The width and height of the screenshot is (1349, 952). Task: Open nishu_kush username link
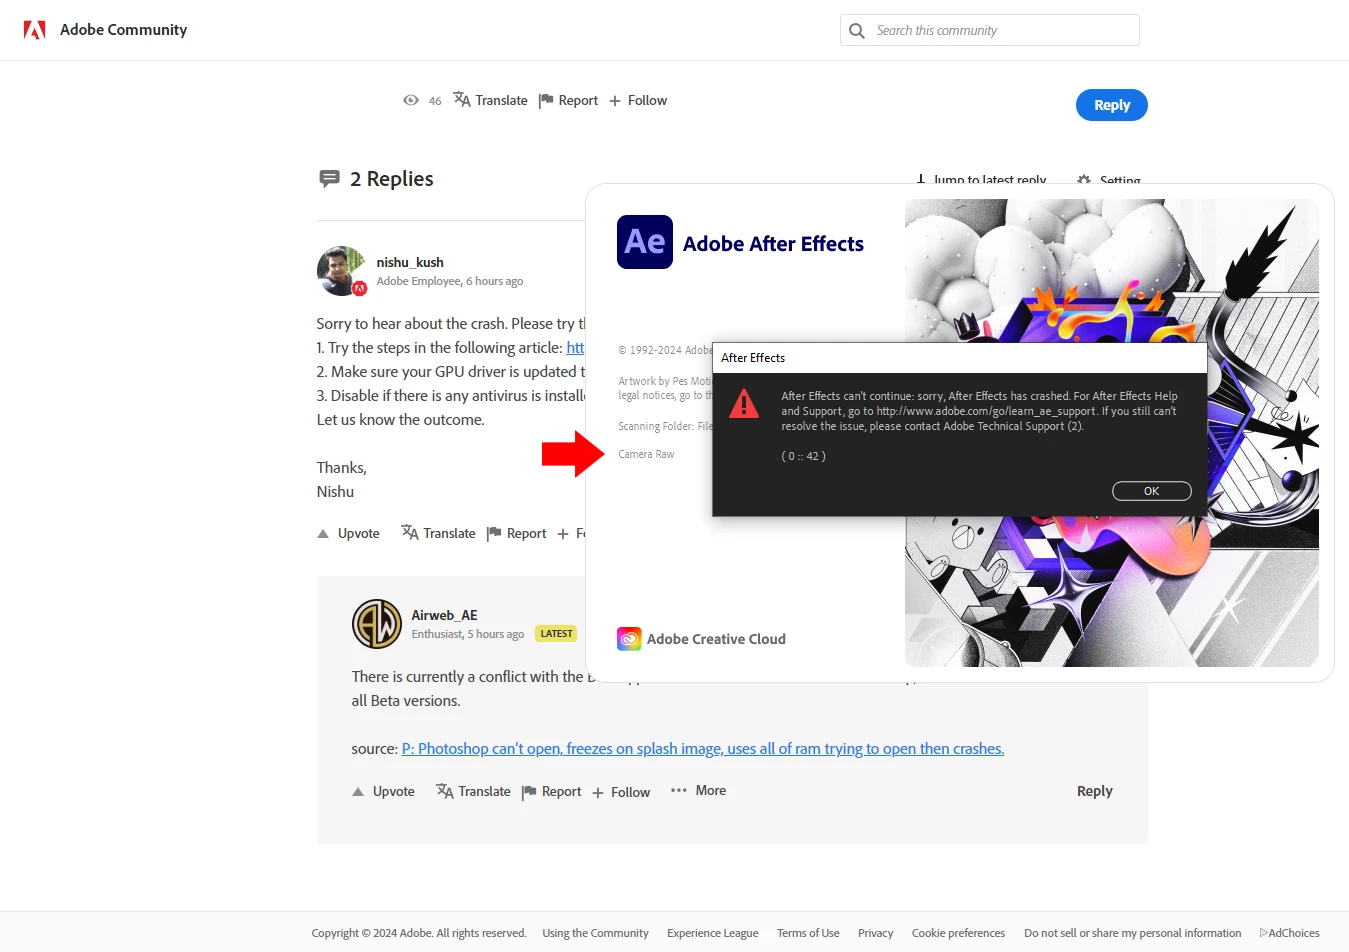pos(410,262)
